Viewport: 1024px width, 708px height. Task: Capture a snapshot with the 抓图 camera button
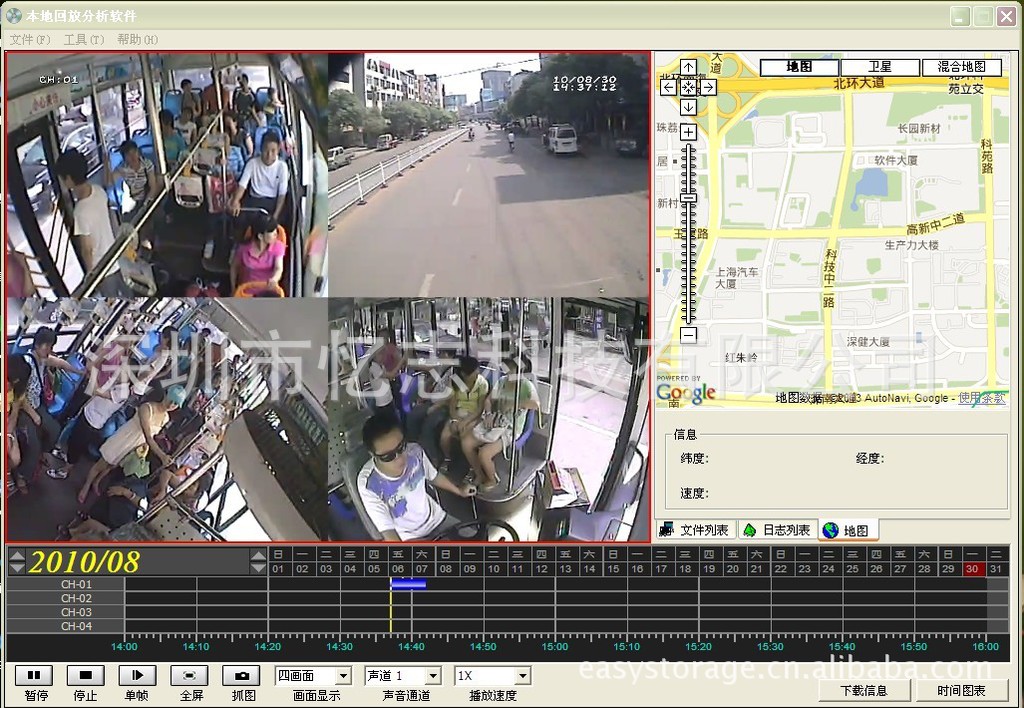point(242,675)
